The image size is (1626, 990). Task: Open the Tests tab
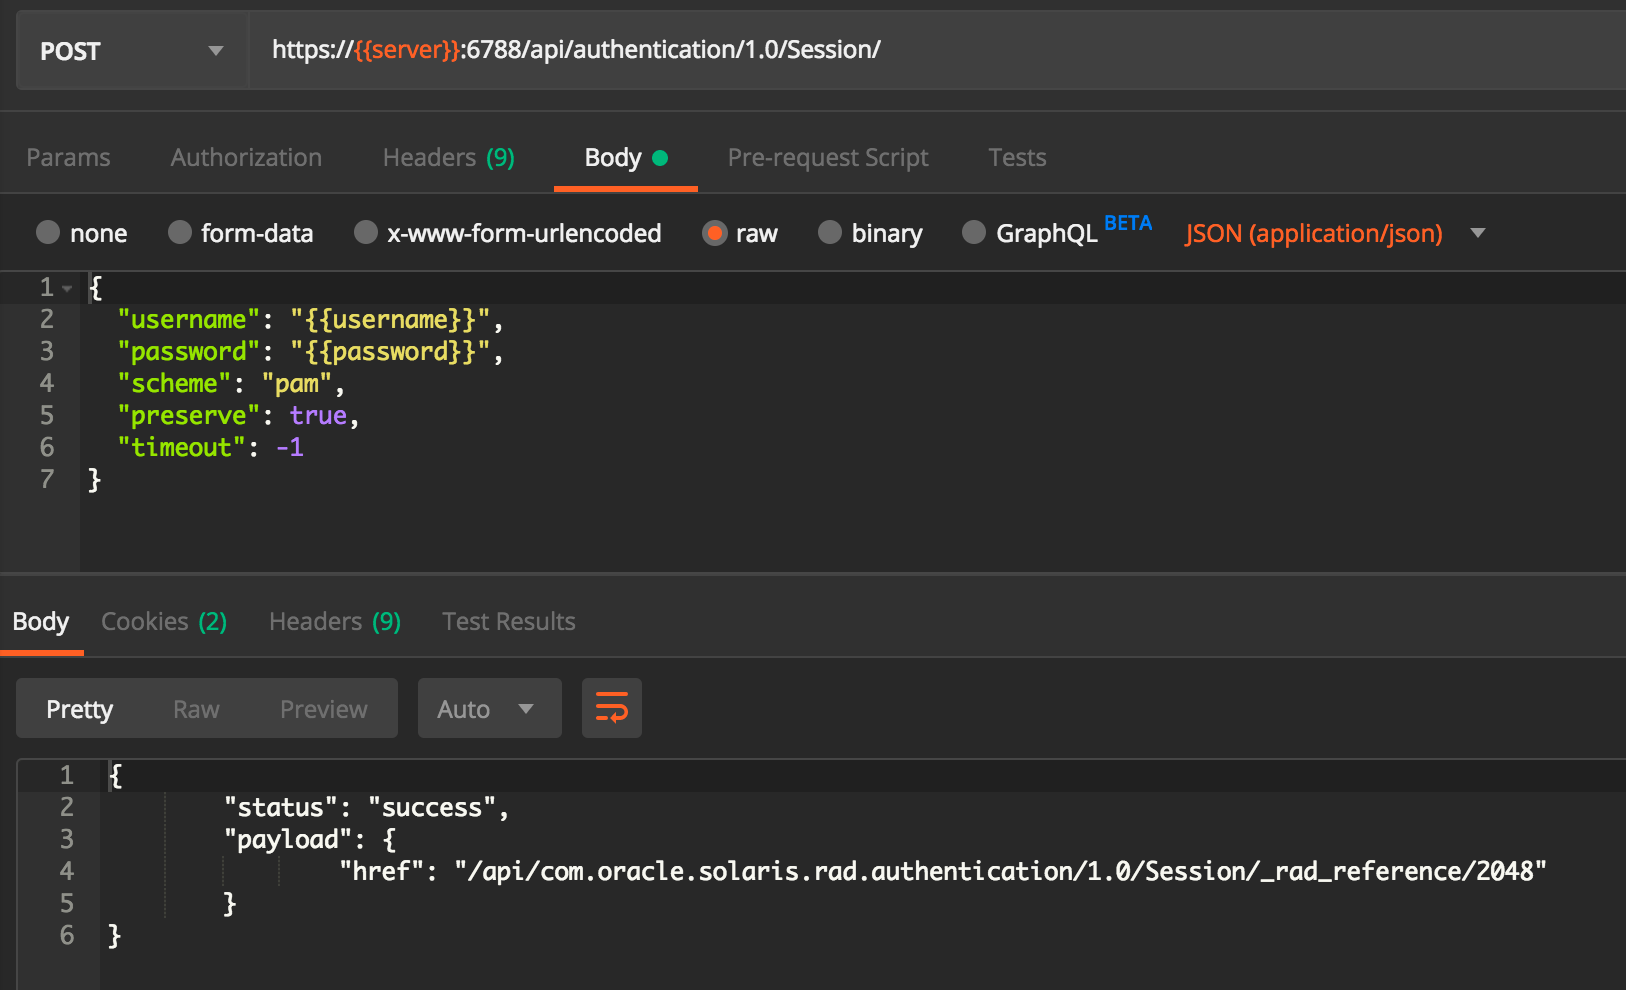pos(1016,158)
